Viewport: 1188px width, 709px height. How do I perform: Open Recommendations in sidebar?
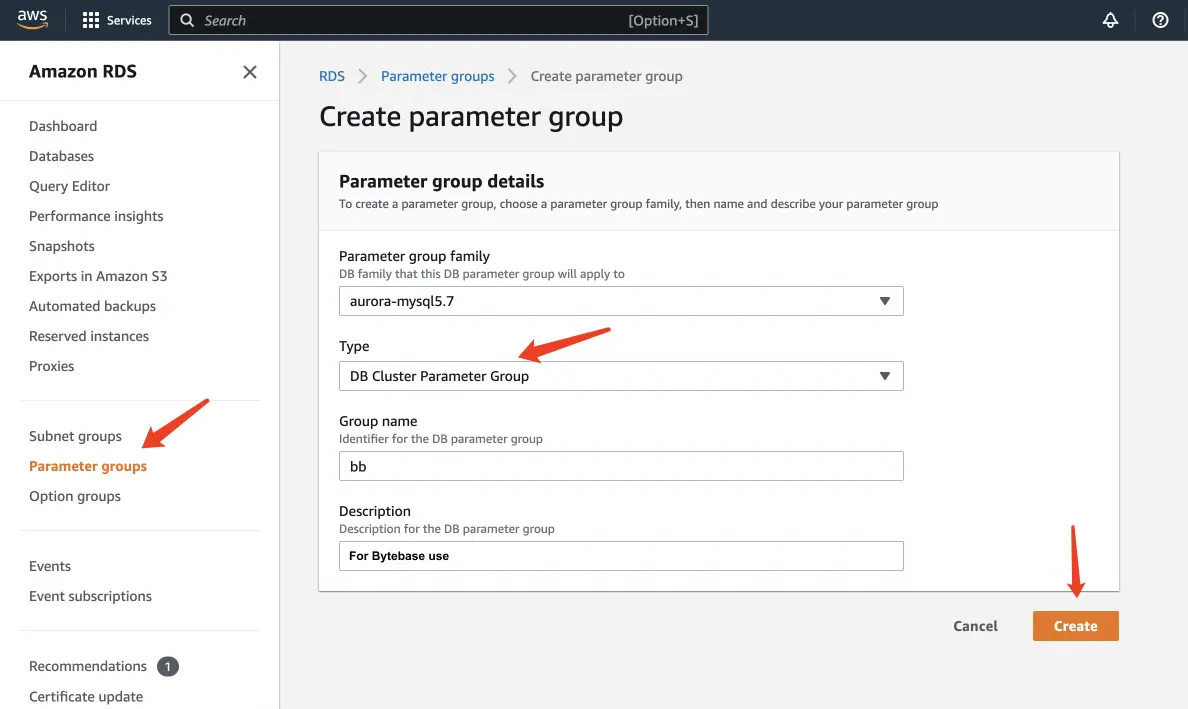click(x=88, y=667)
